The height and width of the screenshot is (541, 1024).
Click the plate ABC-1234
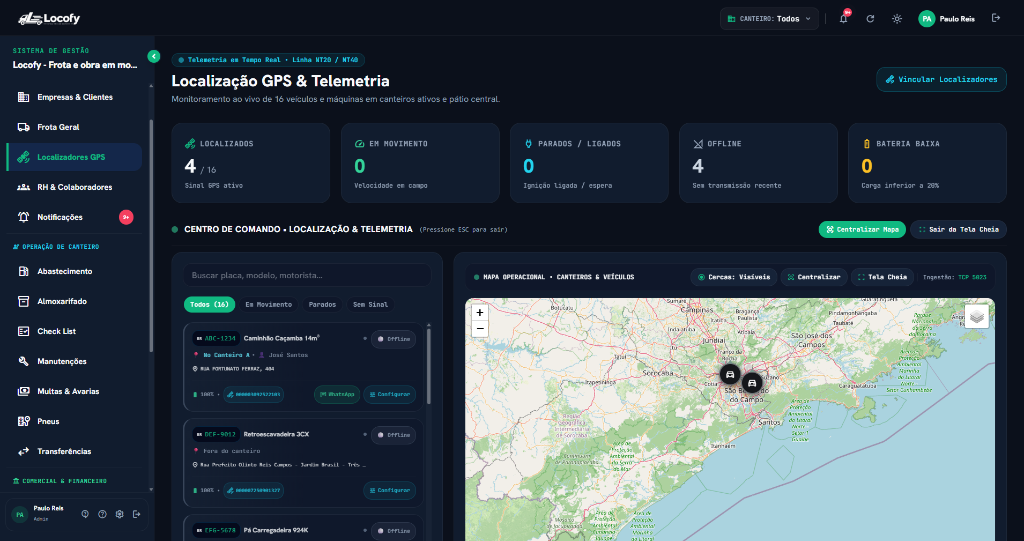pyautogui.click(x=216, y=338)
